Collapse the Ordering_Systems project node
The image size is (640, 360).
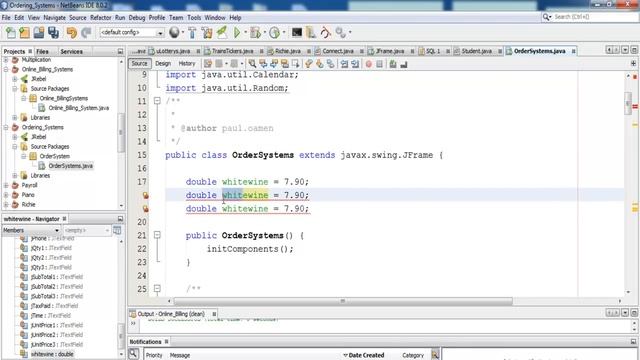tap(6, 127)
